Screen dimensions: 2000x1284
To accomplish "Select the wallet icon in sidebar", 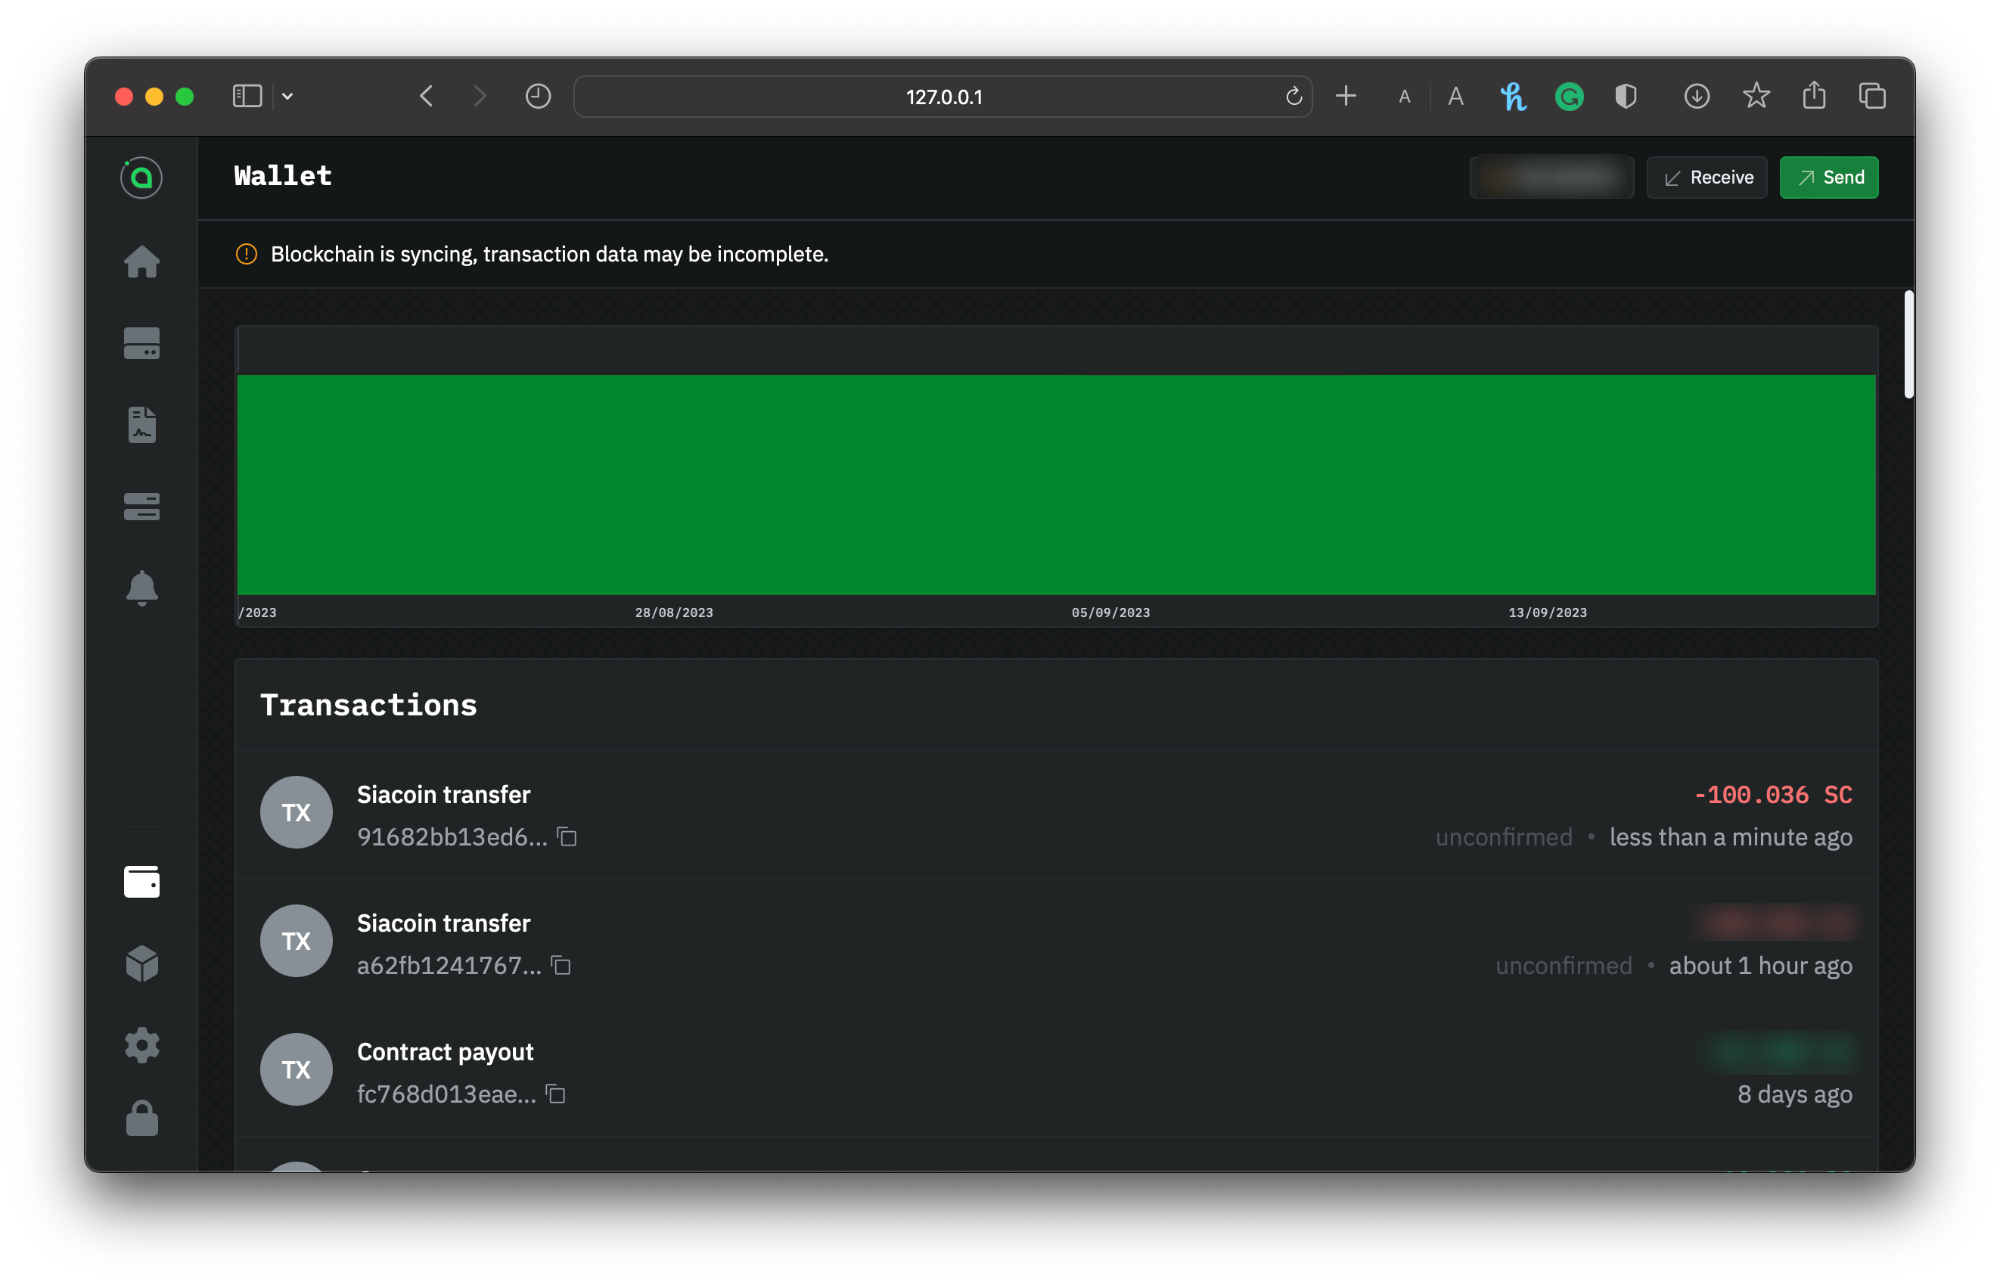I will (x=141, y=882).
